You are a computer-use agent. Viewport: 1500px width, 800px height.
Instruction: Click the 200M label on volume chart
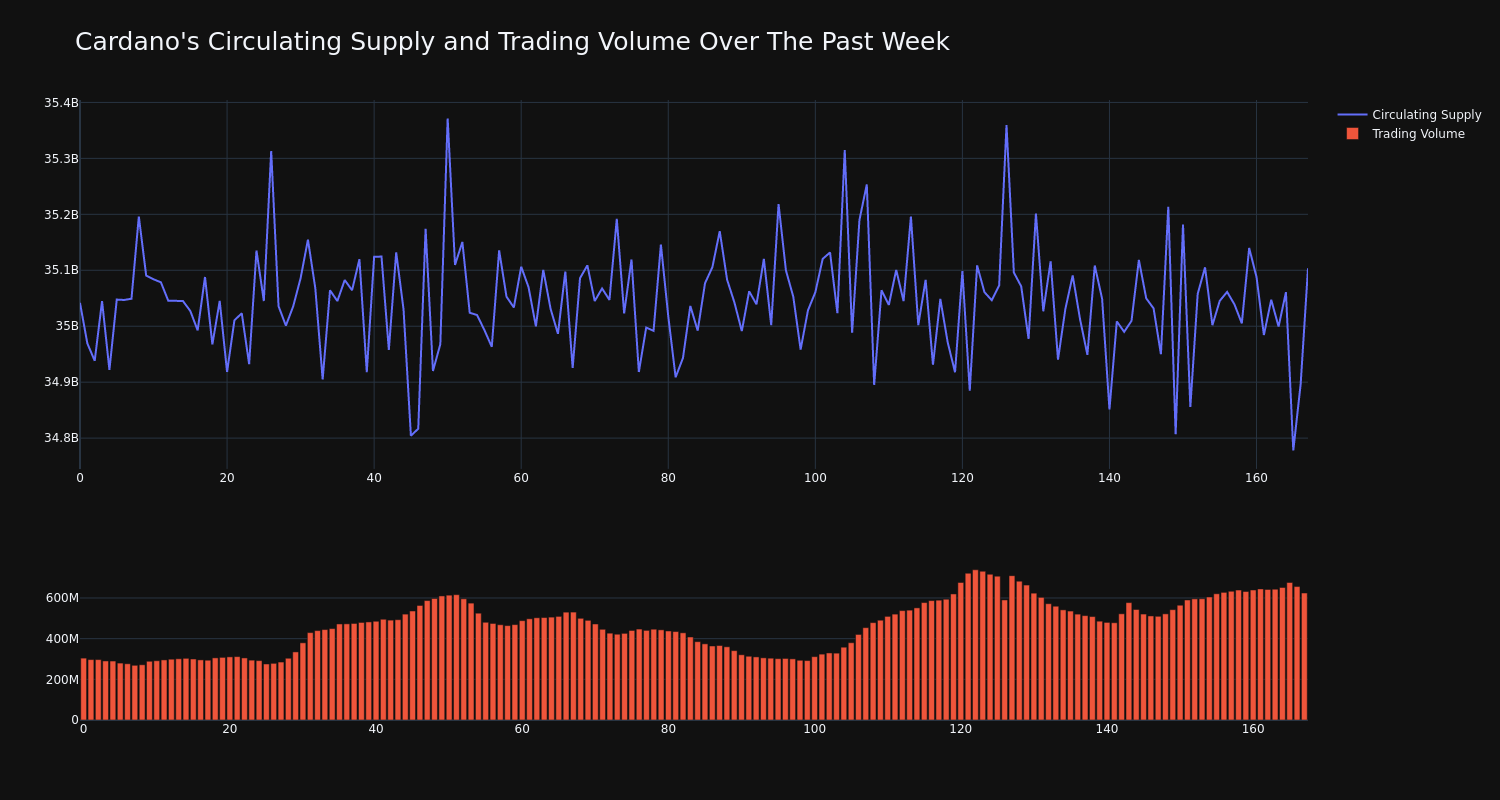click(62, 680)
